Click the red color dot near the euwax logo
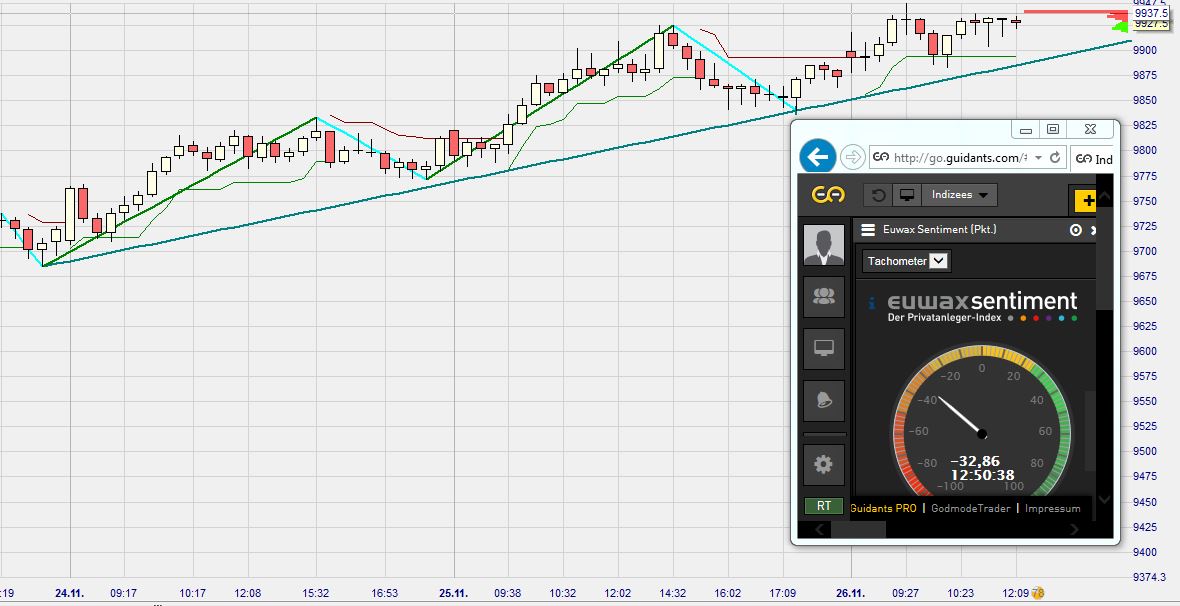The width and height of the screenshot is (1180, 606). tap(1035, 317)
